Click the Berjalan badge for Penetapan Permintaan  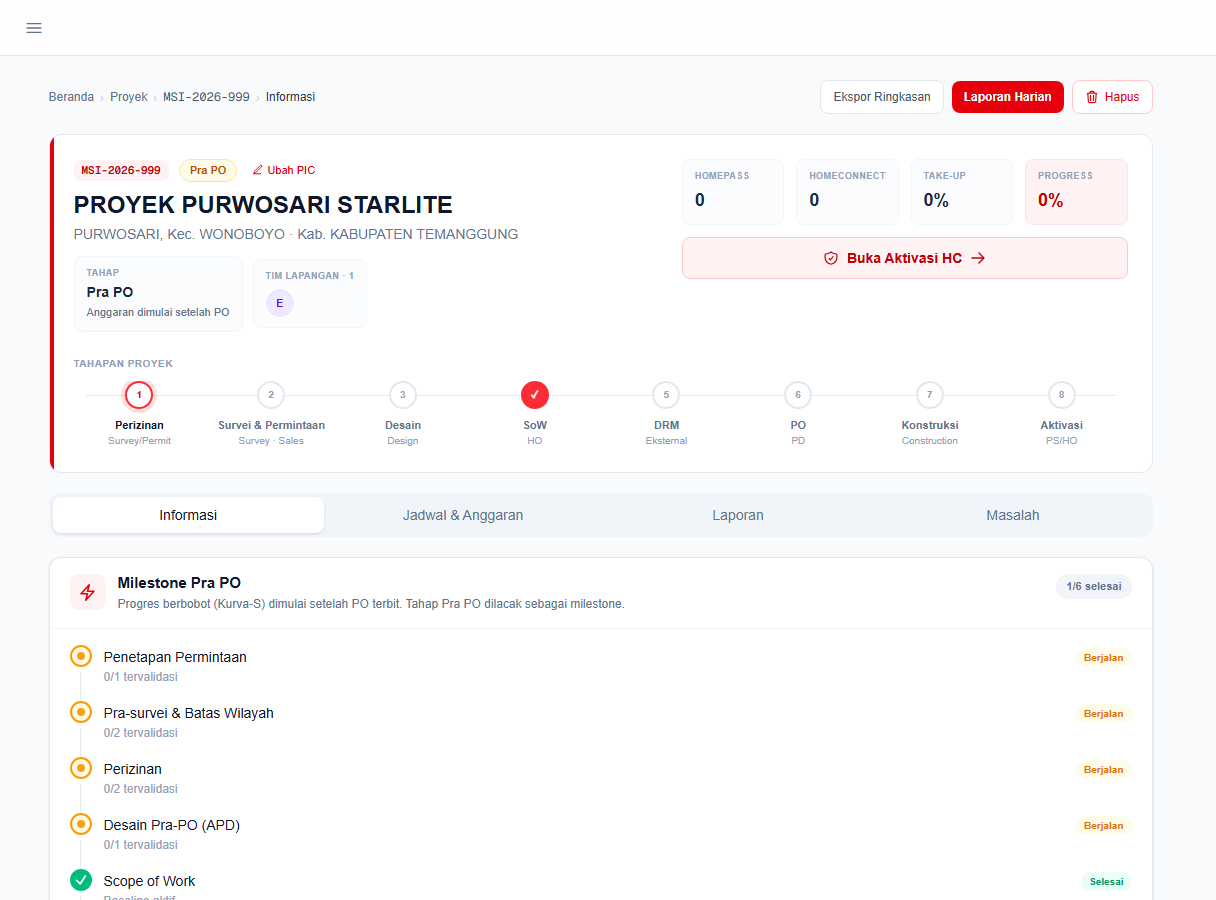(x=1104, y=658)
